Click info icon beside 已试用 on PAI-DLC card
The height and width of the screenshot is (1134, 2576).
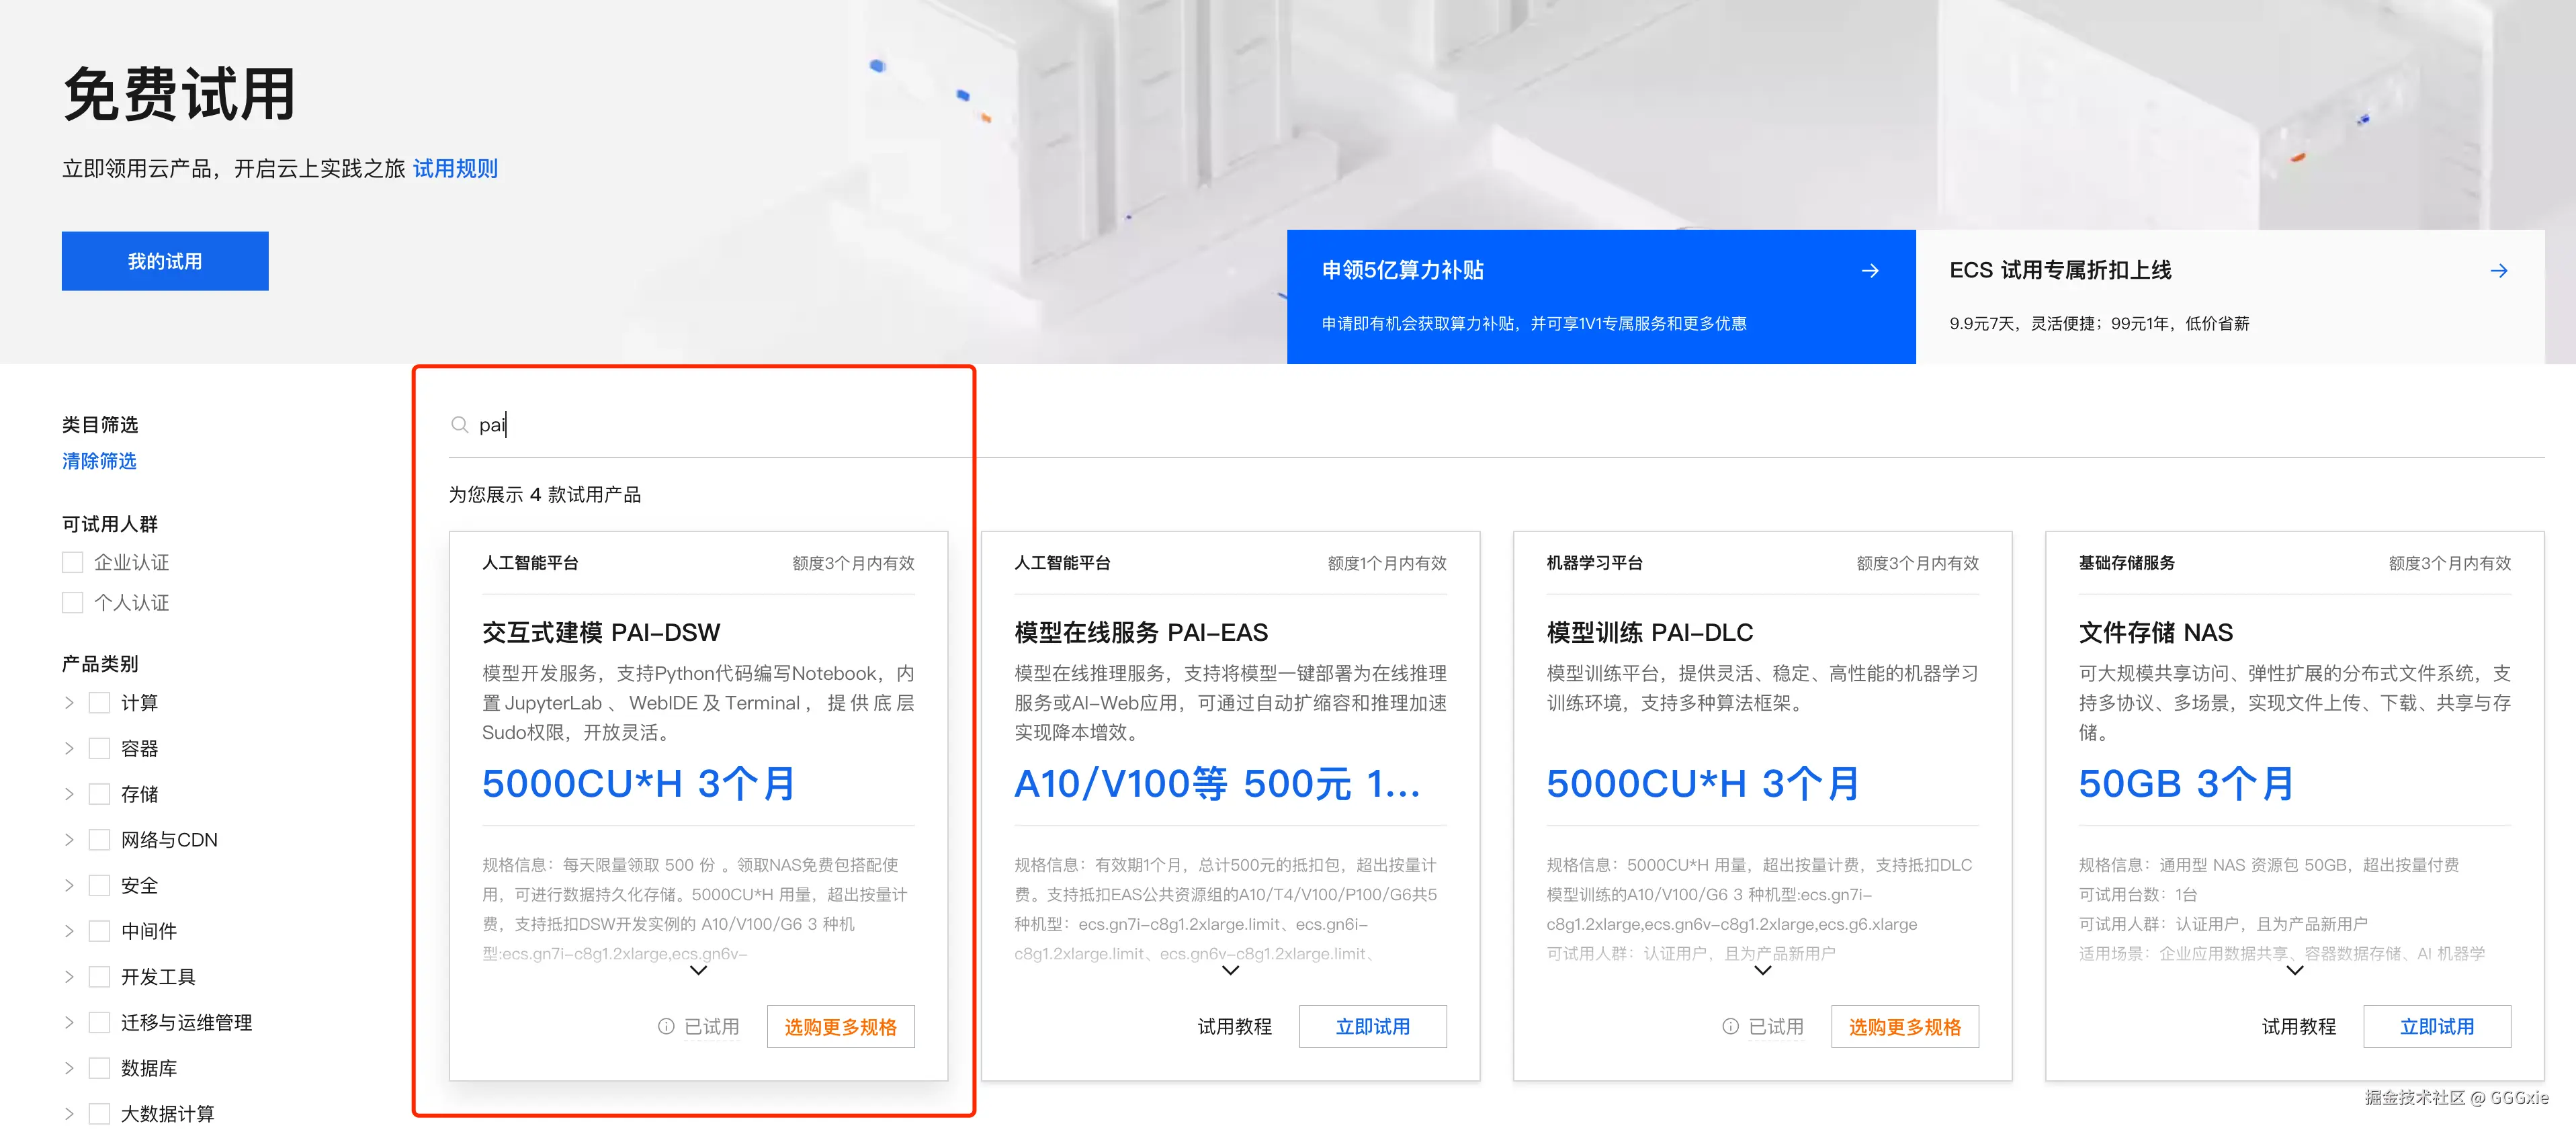pyautogui.click(x=1730, y=1027)
